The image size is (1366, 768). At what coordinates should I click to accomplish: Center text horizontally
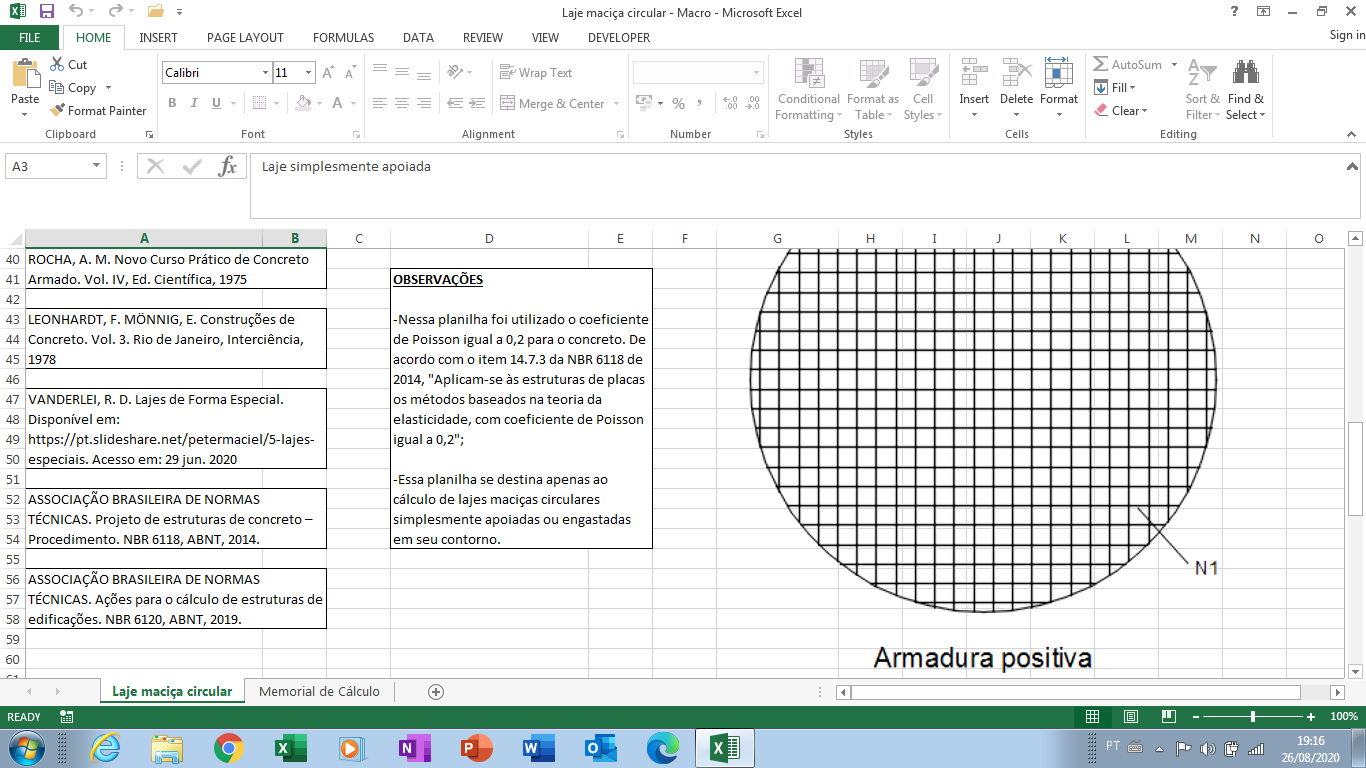coord(402,103)
